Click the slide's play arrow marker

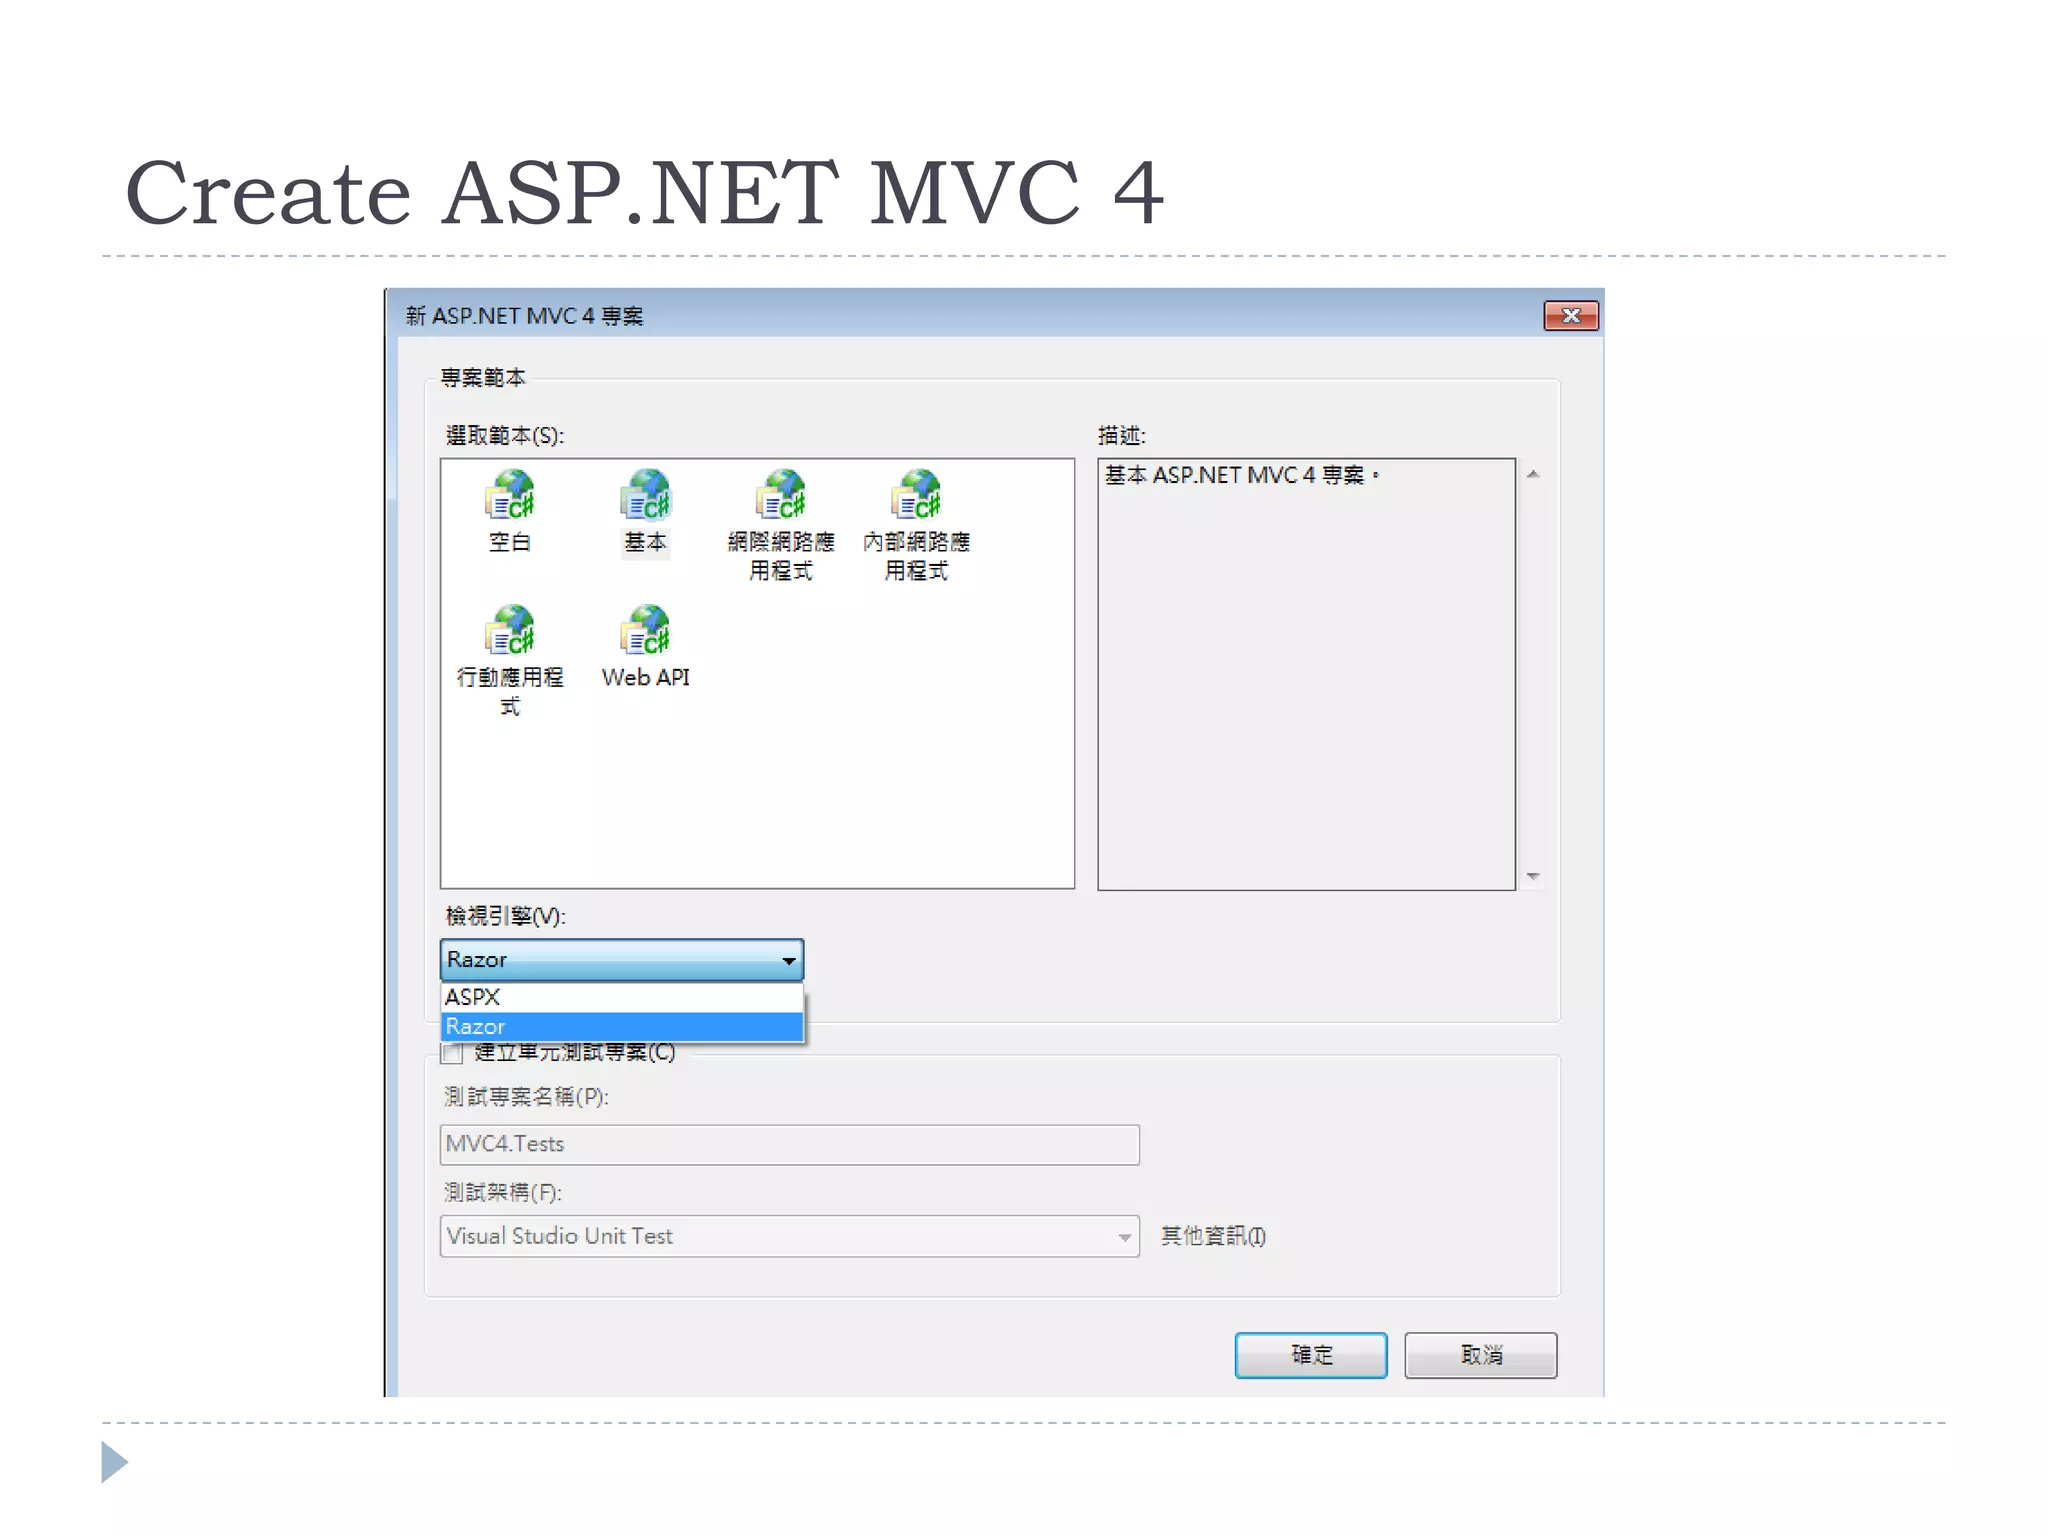pyautogui.click(x=114, y=1462)
